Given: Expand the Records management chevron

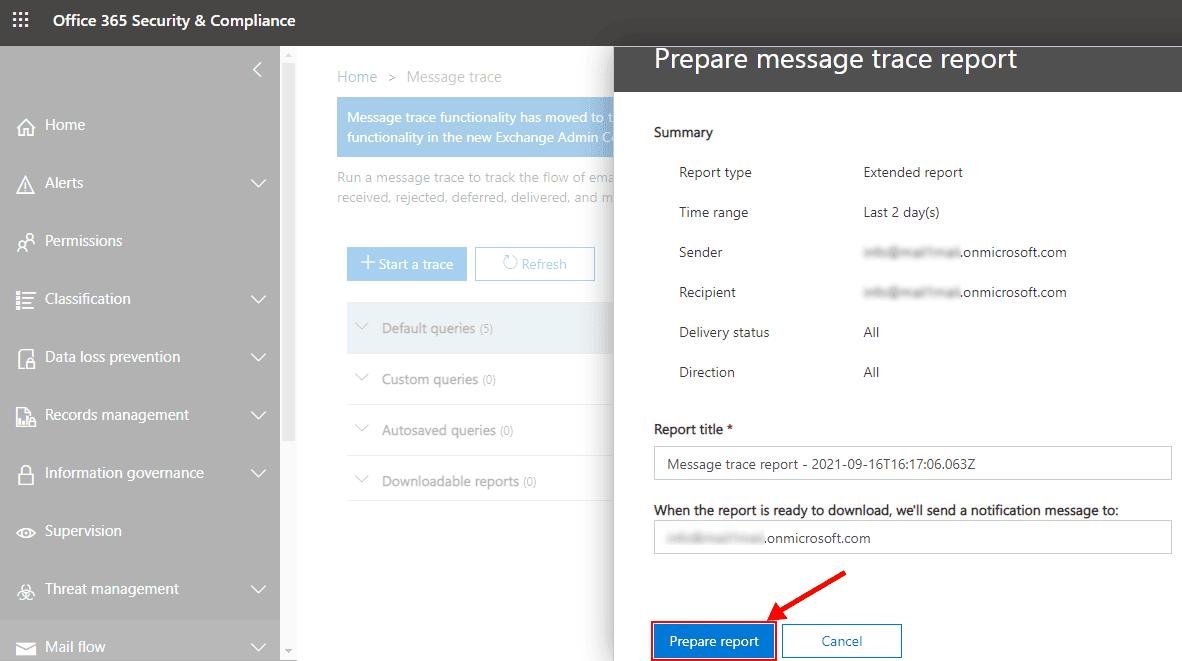Looking at the screenshot, I should [258, 415].
